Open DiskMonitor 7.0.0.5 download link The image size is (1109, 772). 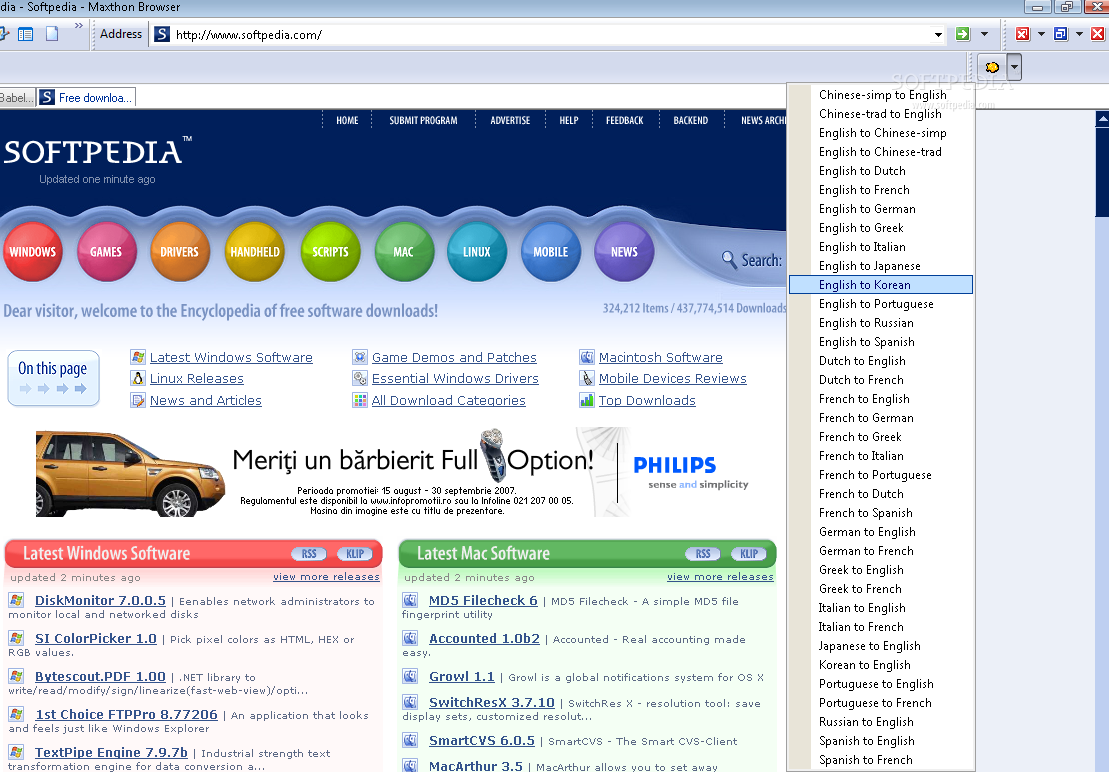tap(100, 601)
